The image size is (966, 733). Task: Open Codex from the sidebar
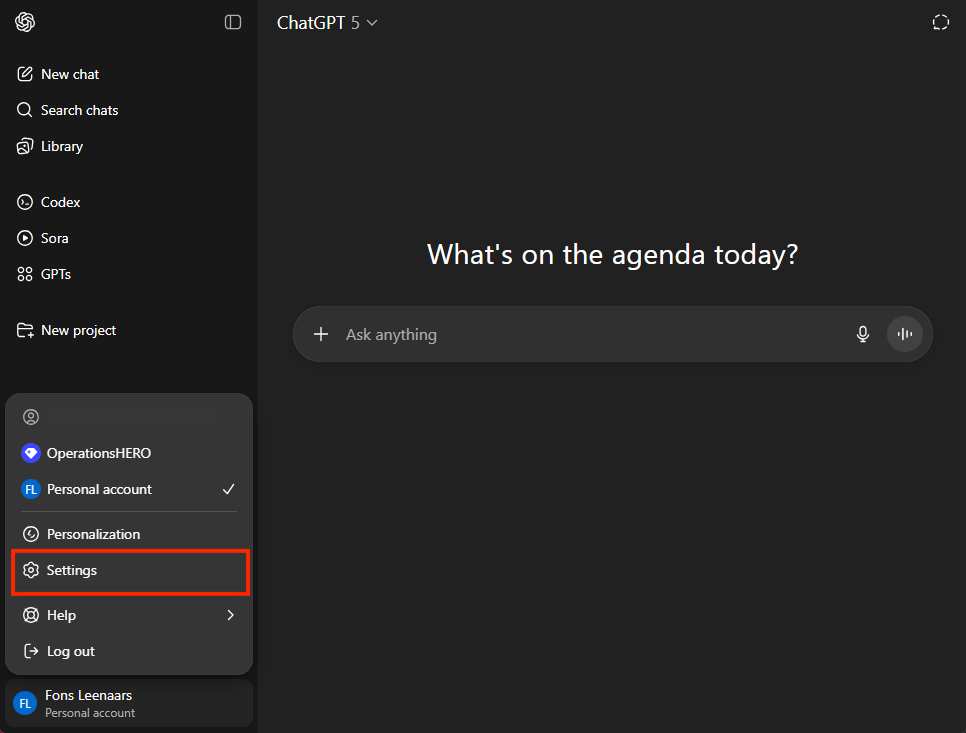[60, 202]
